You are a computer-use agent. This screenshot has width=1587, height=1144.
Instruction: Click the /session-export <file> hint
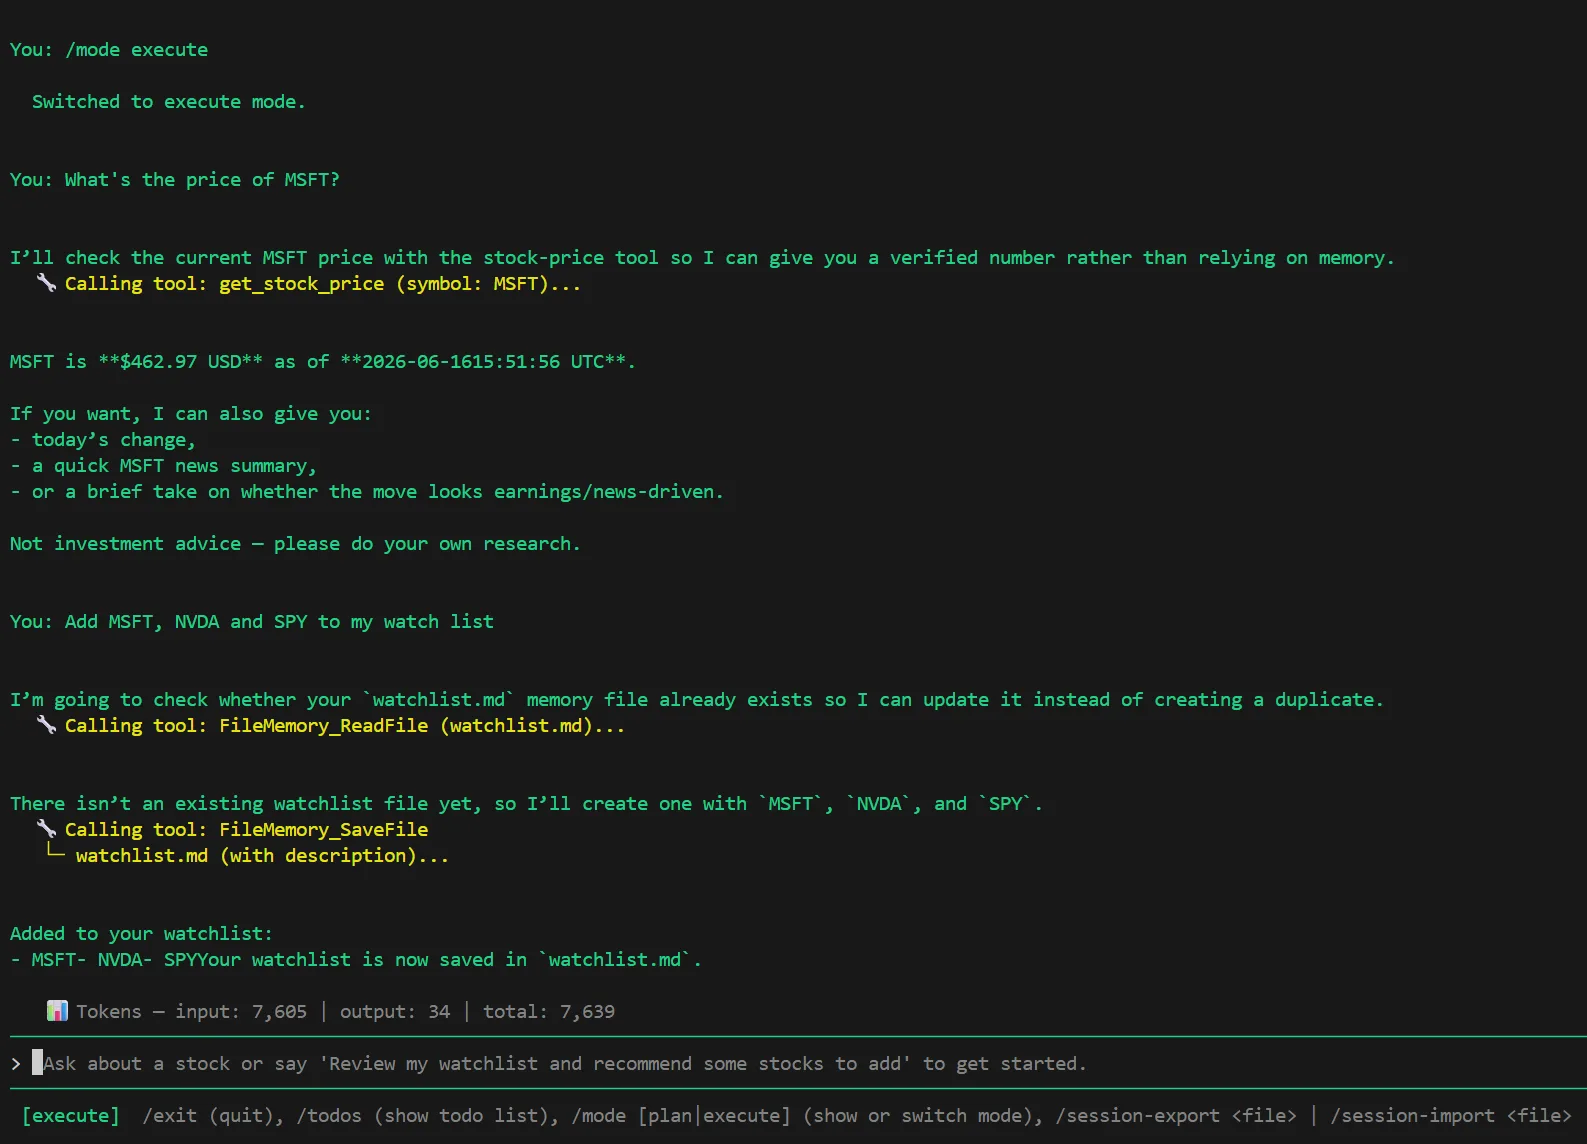1176,1115
